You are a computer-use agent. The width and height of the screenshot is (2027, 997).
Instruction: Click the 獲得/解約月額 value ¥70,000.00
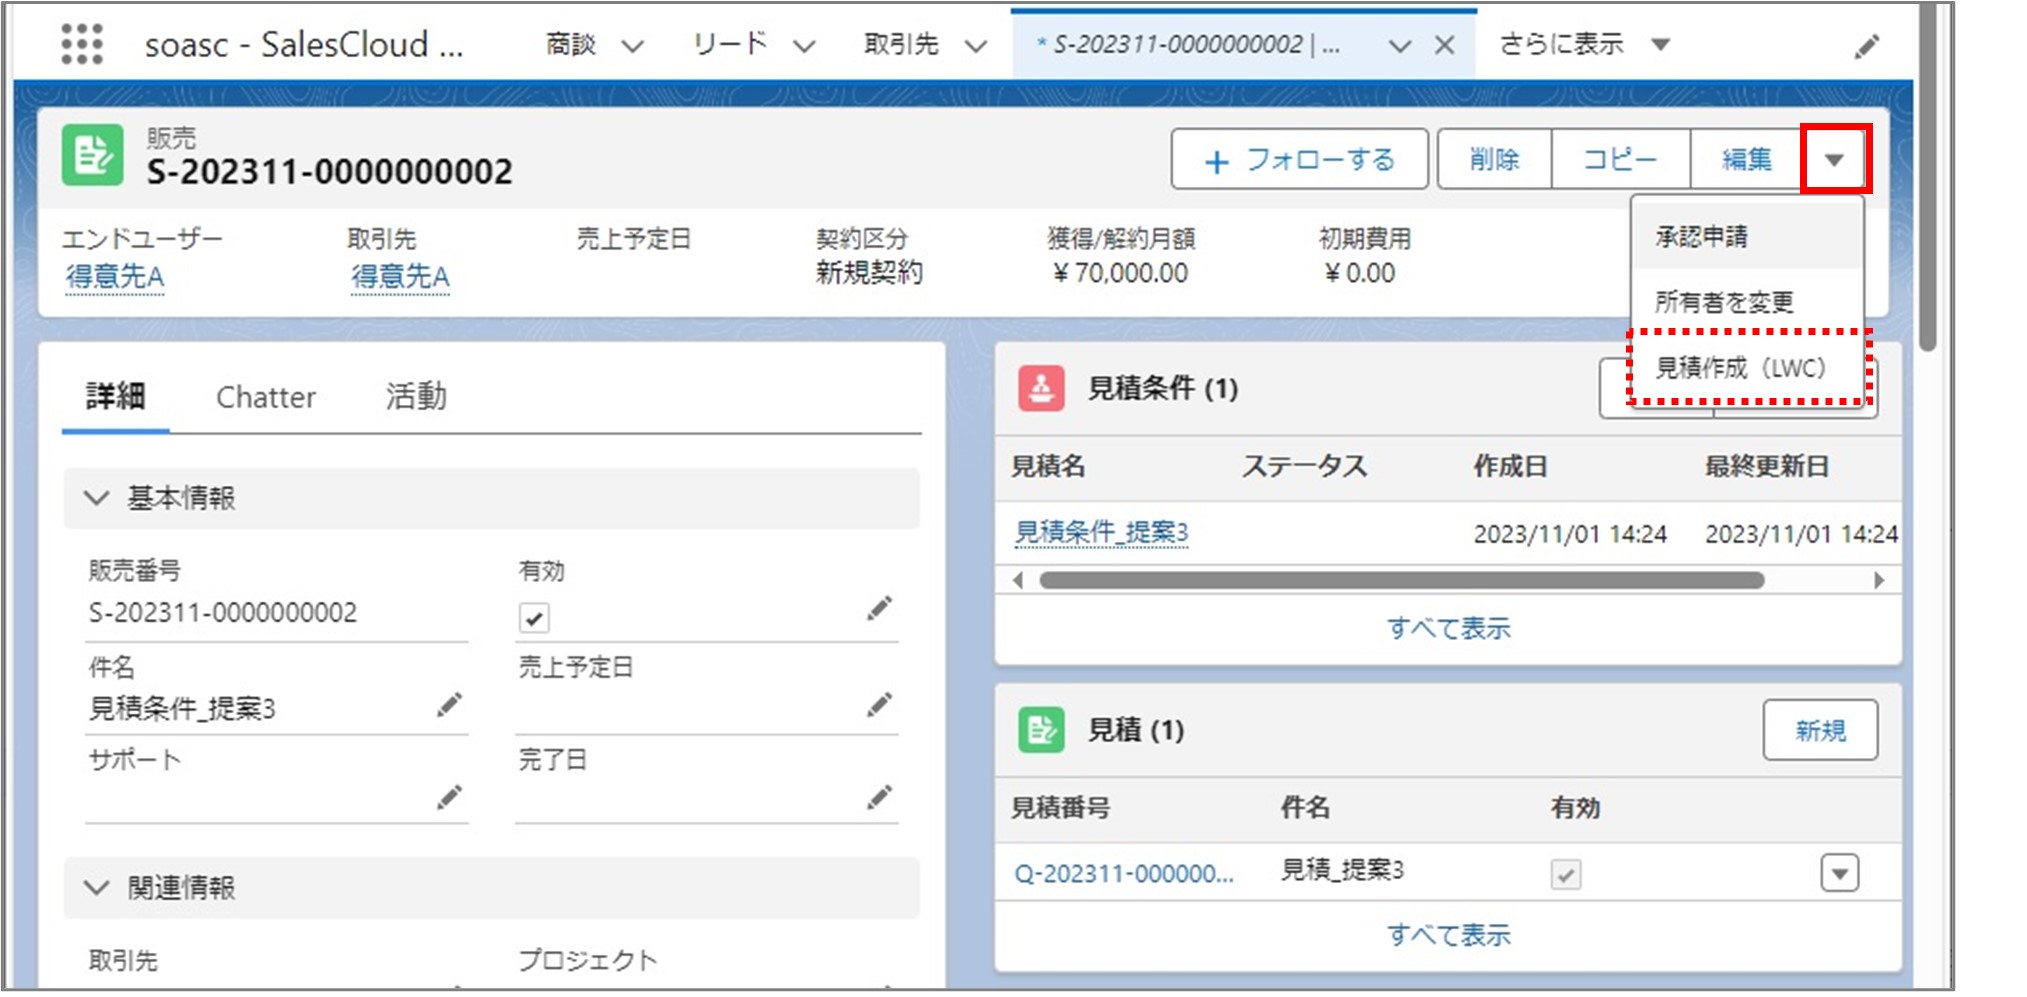pos(1121,273)
